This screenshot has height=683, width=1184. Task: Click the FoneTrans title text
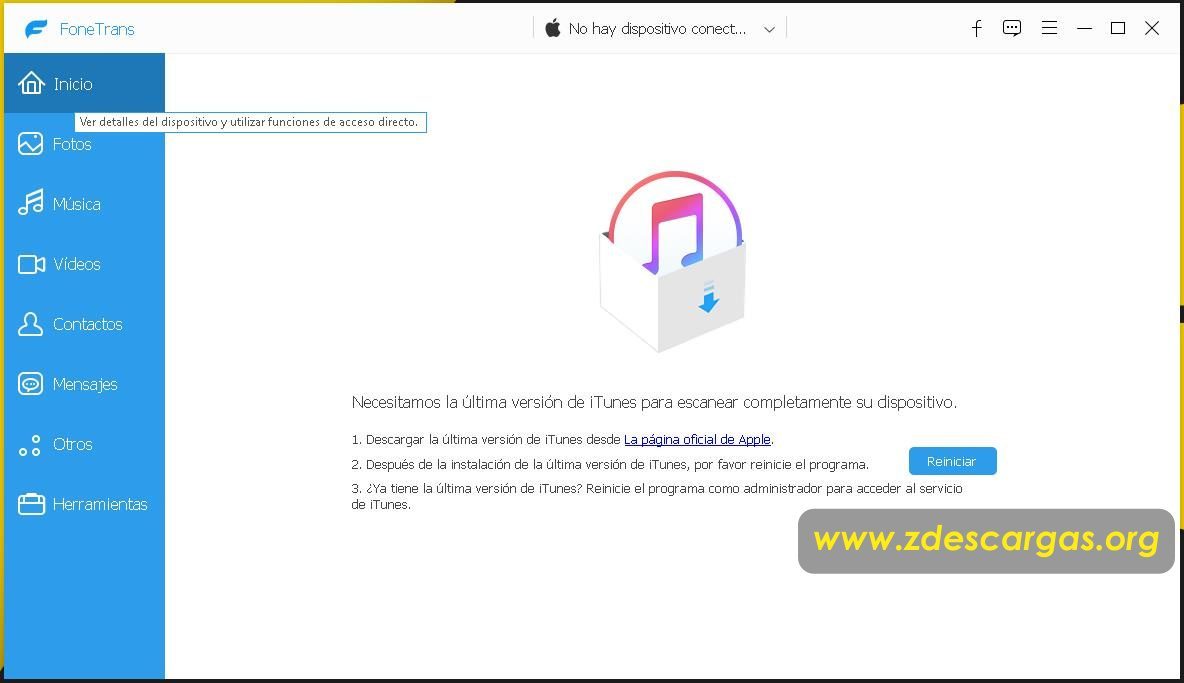pos(97,29)
